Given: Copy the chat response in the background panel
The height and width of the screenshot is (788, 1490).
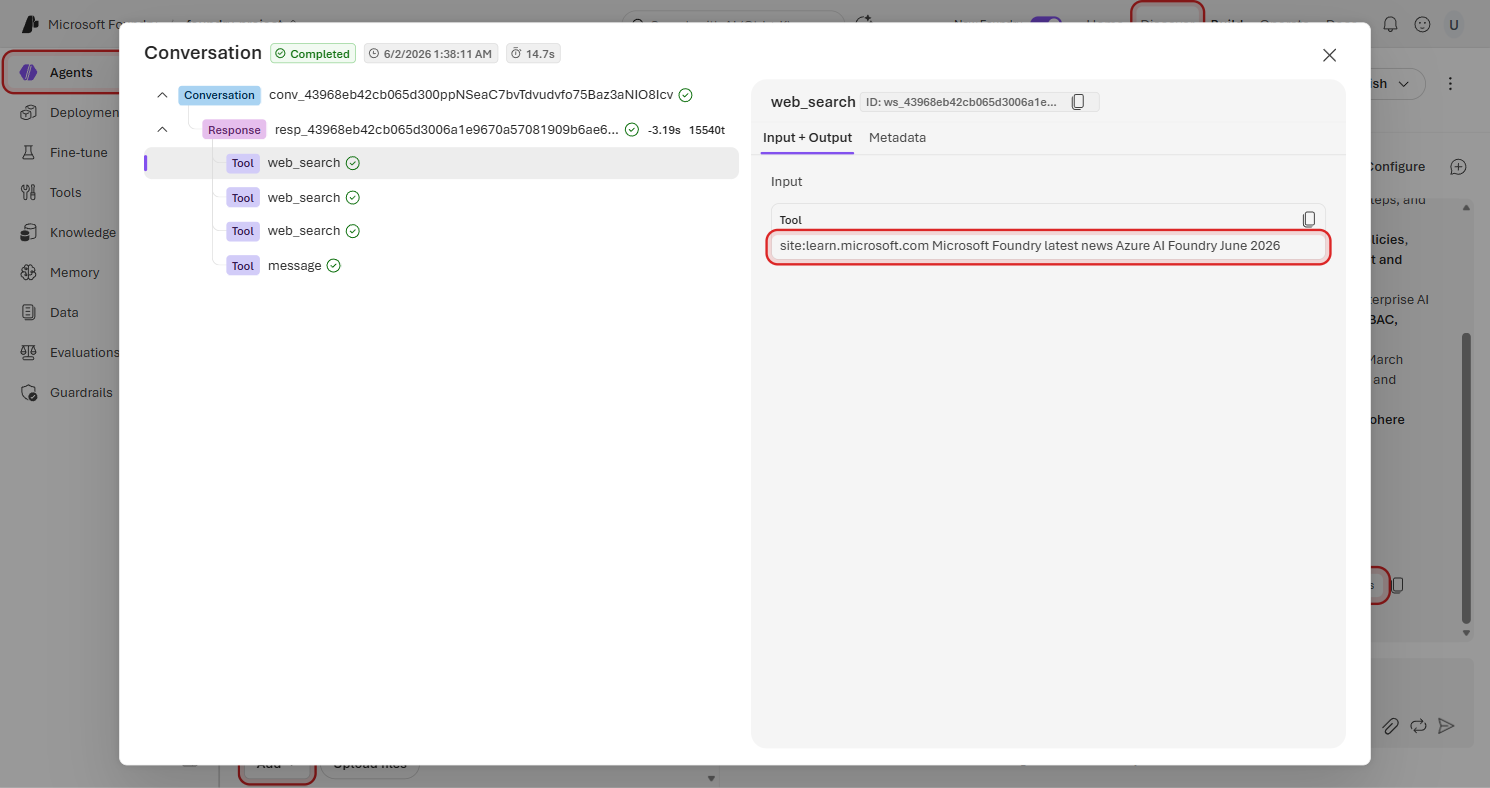Looking at the screenshot, I should click(x=1398, y=585).
